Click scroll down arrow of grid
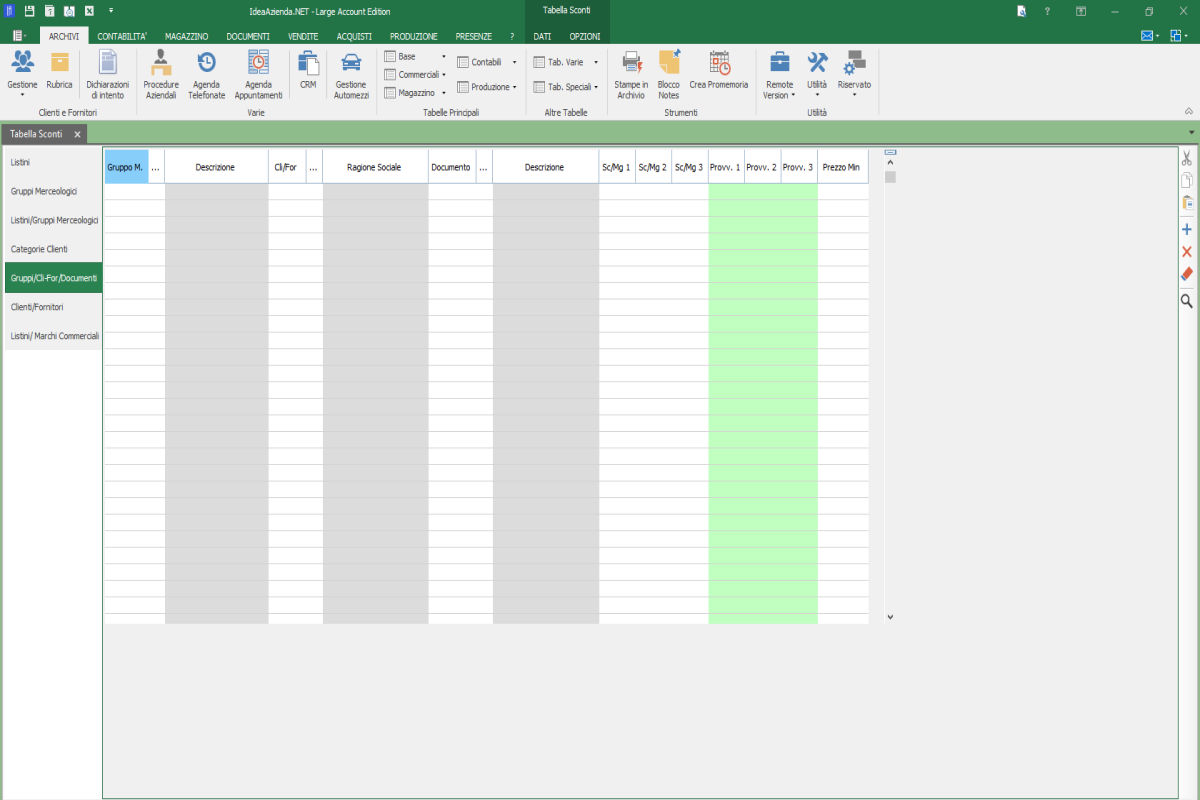Screen dimensions: 1200x800 pos(890,617)
